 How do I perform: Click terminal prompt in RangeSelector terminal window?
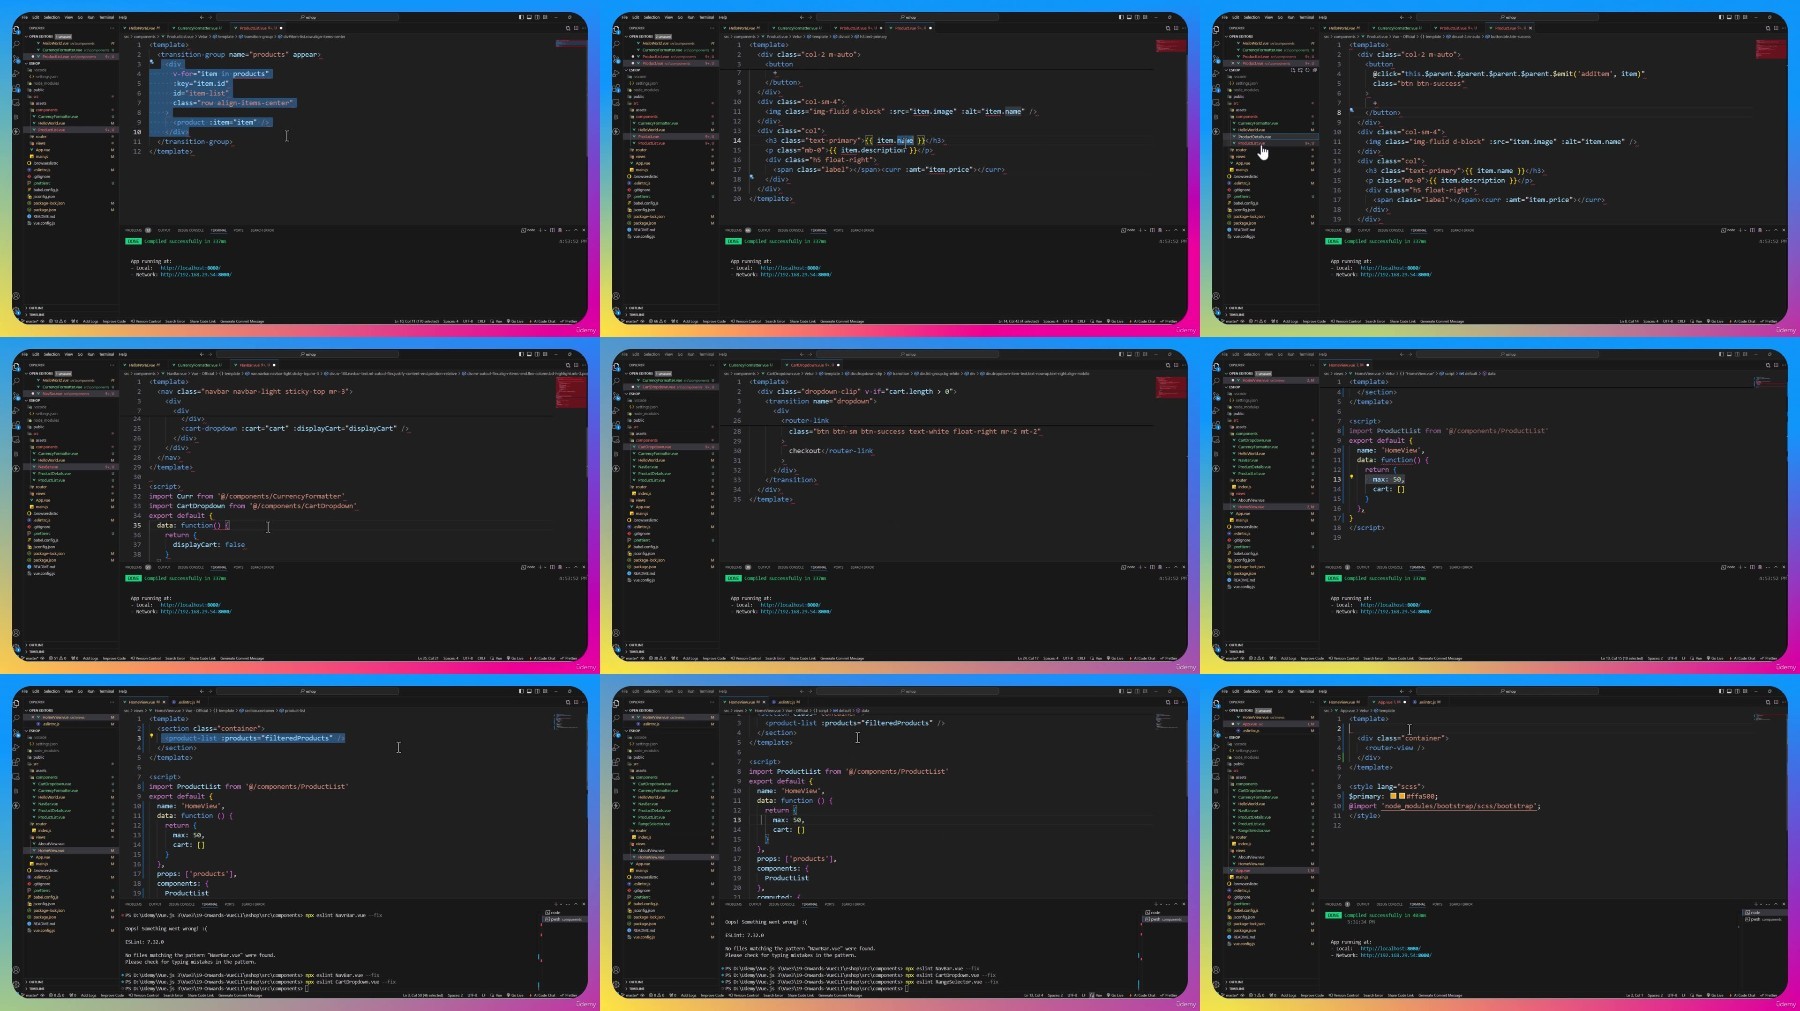[x=817, y=987]
